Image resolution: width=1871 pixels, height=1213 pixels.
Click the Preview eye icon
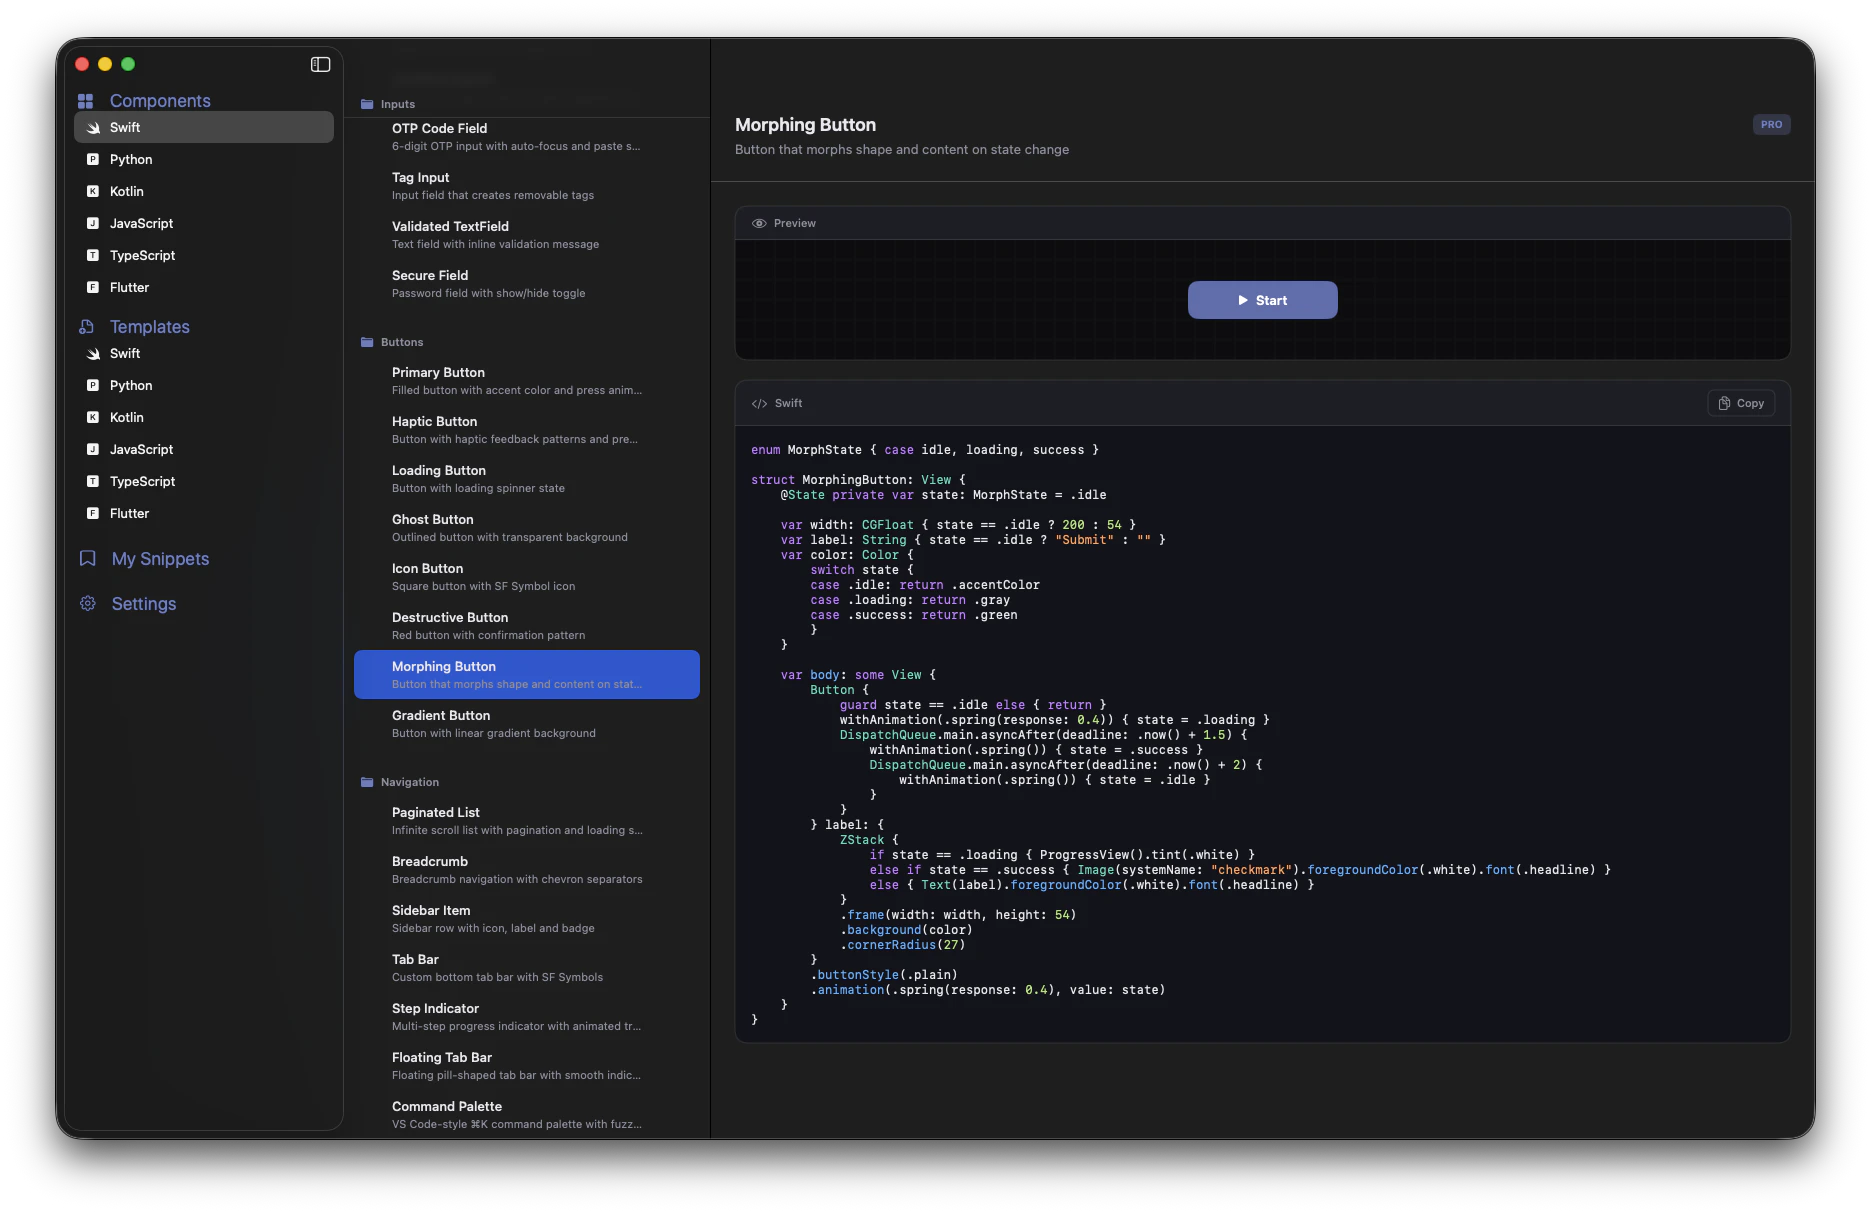coord(759,223)
